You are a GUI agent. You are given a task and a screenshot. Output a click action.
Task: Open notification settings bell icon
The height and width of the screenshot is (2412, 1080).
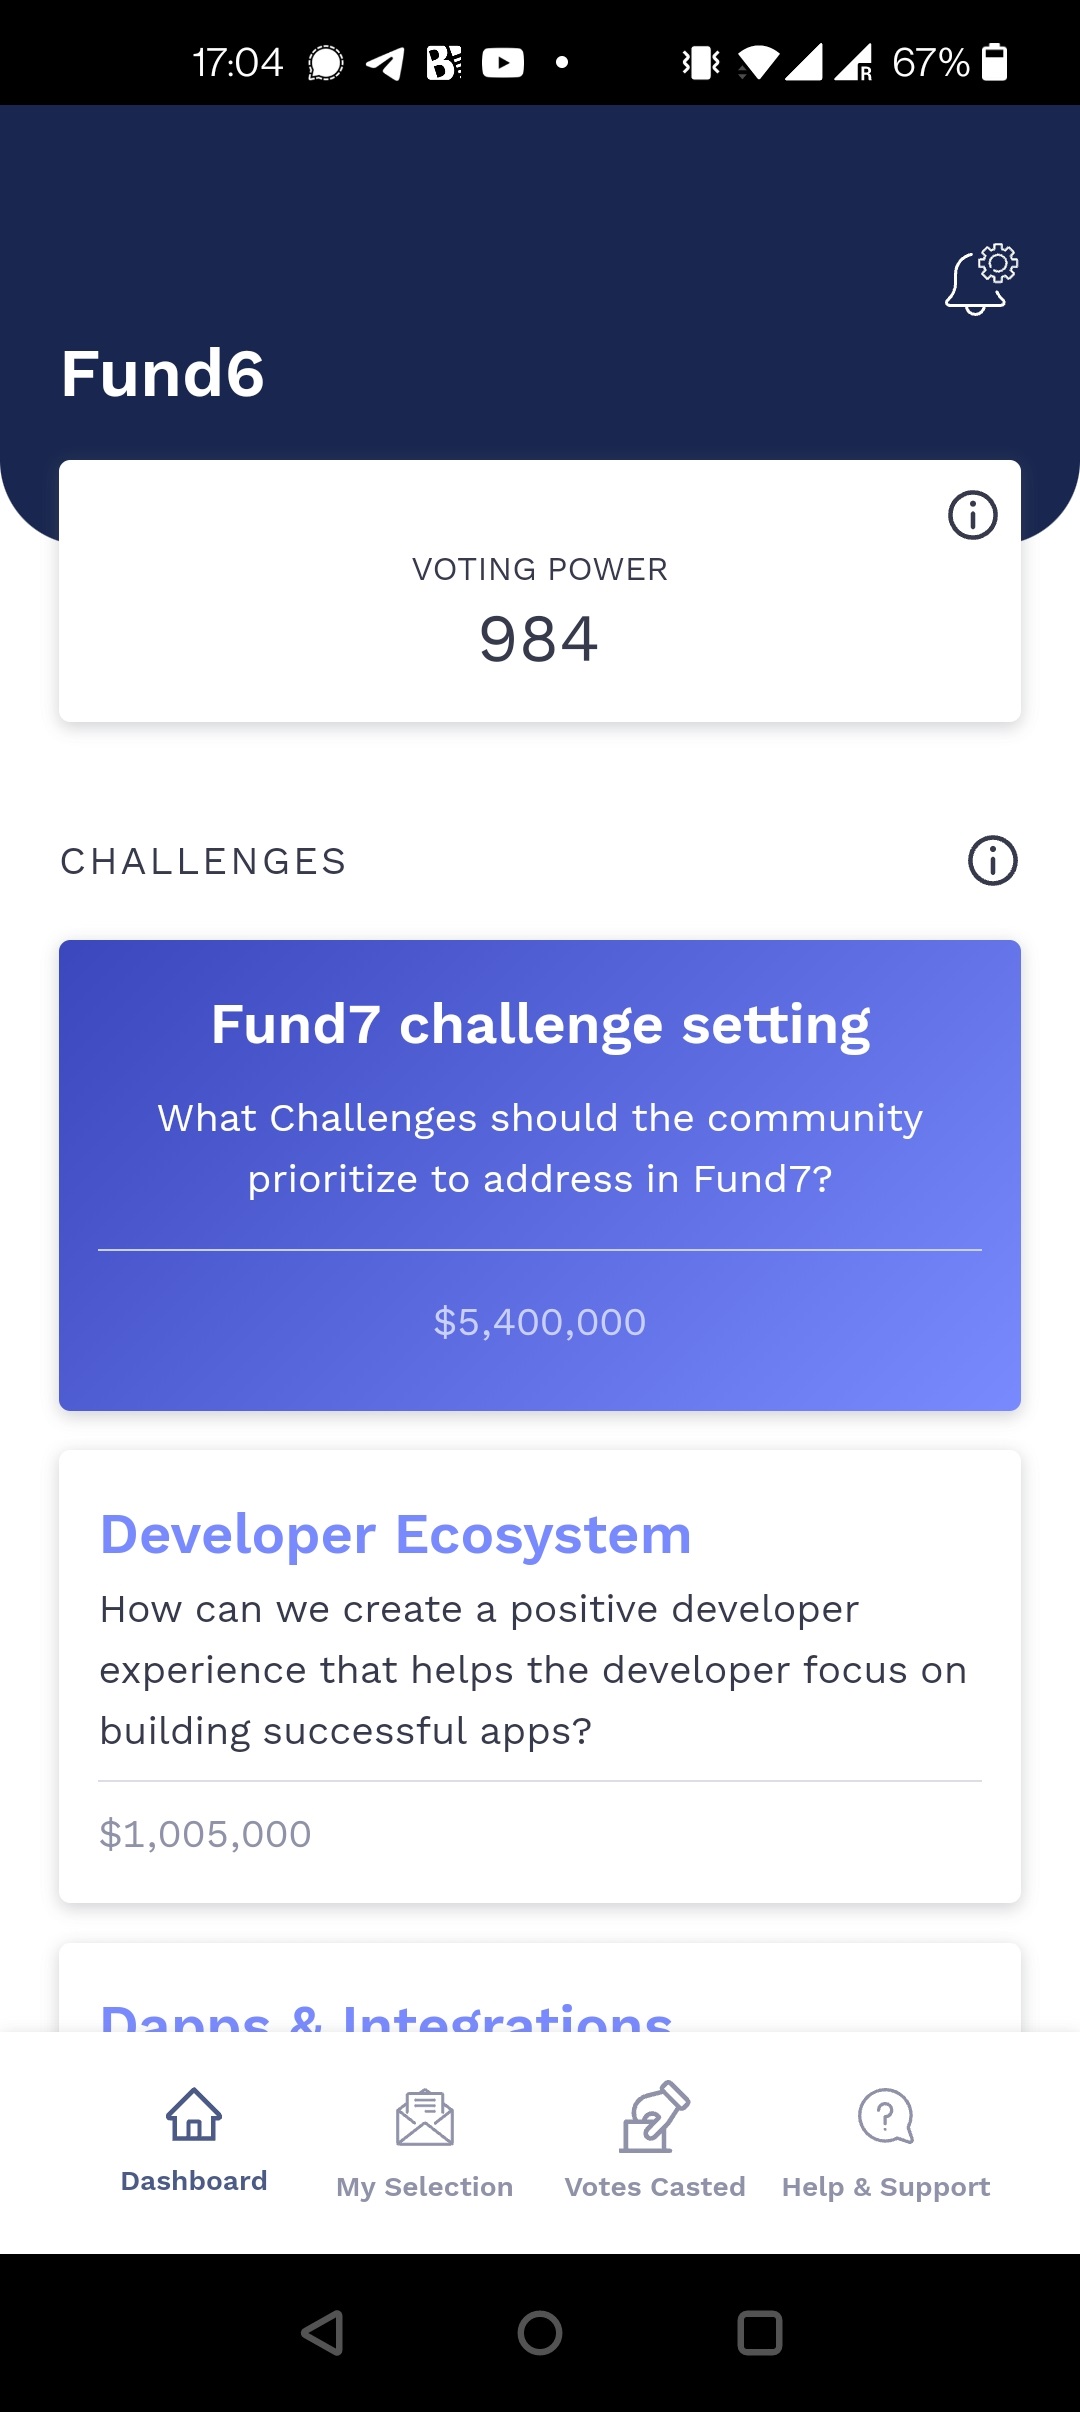980,280
